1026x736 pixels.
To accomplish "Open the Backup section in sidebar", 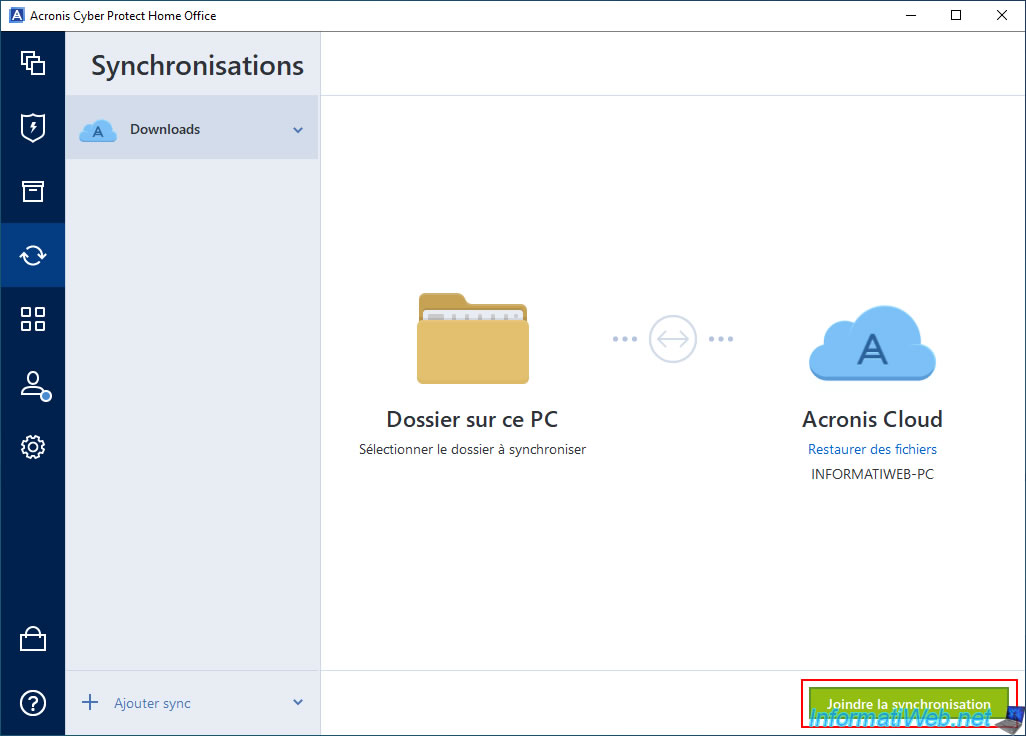I will coord(33,64).
